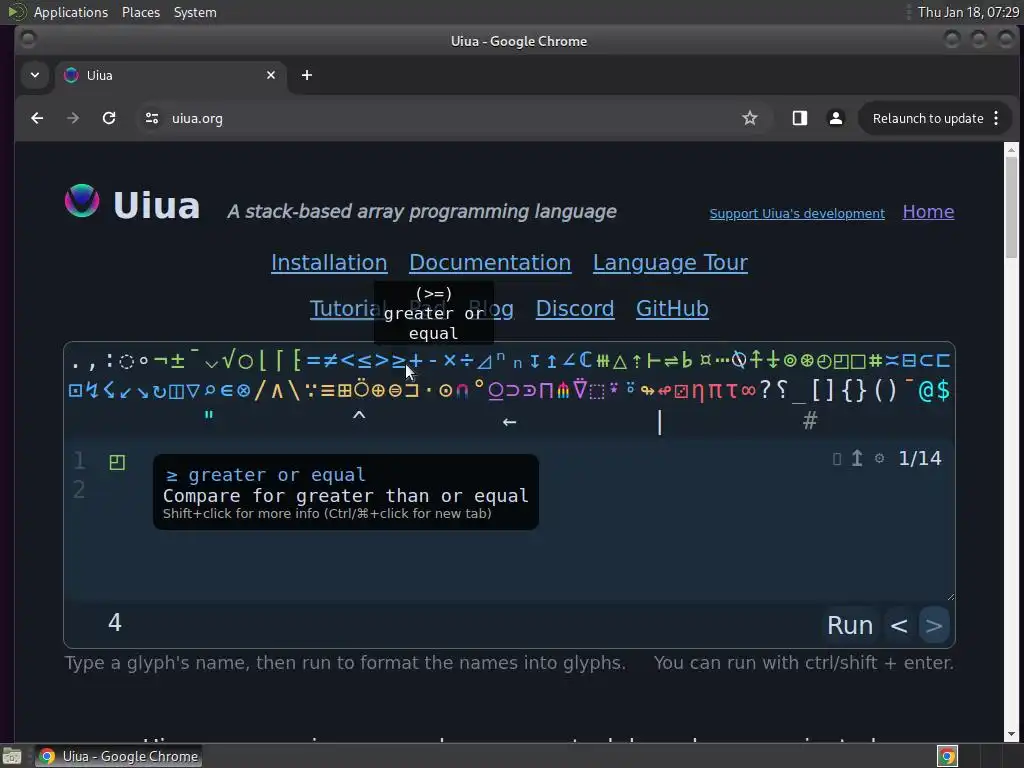Screen dimensions: 1024x768
Task: Click the divide ÷ glyph
Action: (x=467, y=360)
